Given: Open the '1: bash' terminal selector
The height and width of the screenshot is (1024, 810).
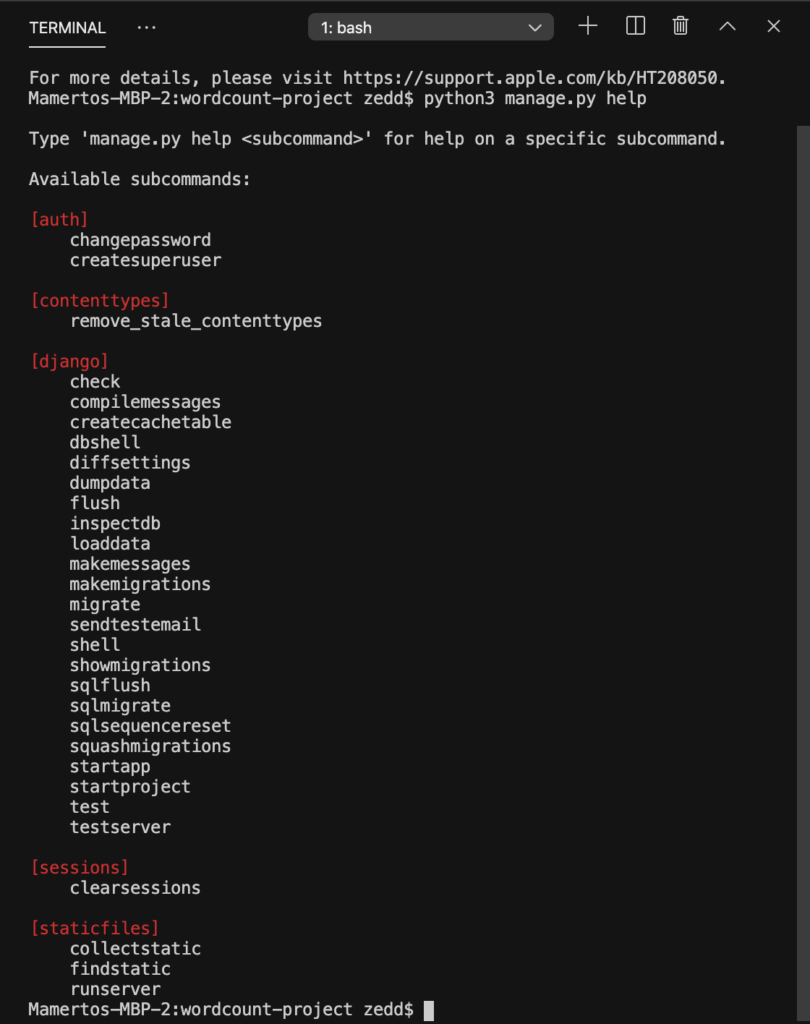Looking at the screenshot, I should [430, 27].
